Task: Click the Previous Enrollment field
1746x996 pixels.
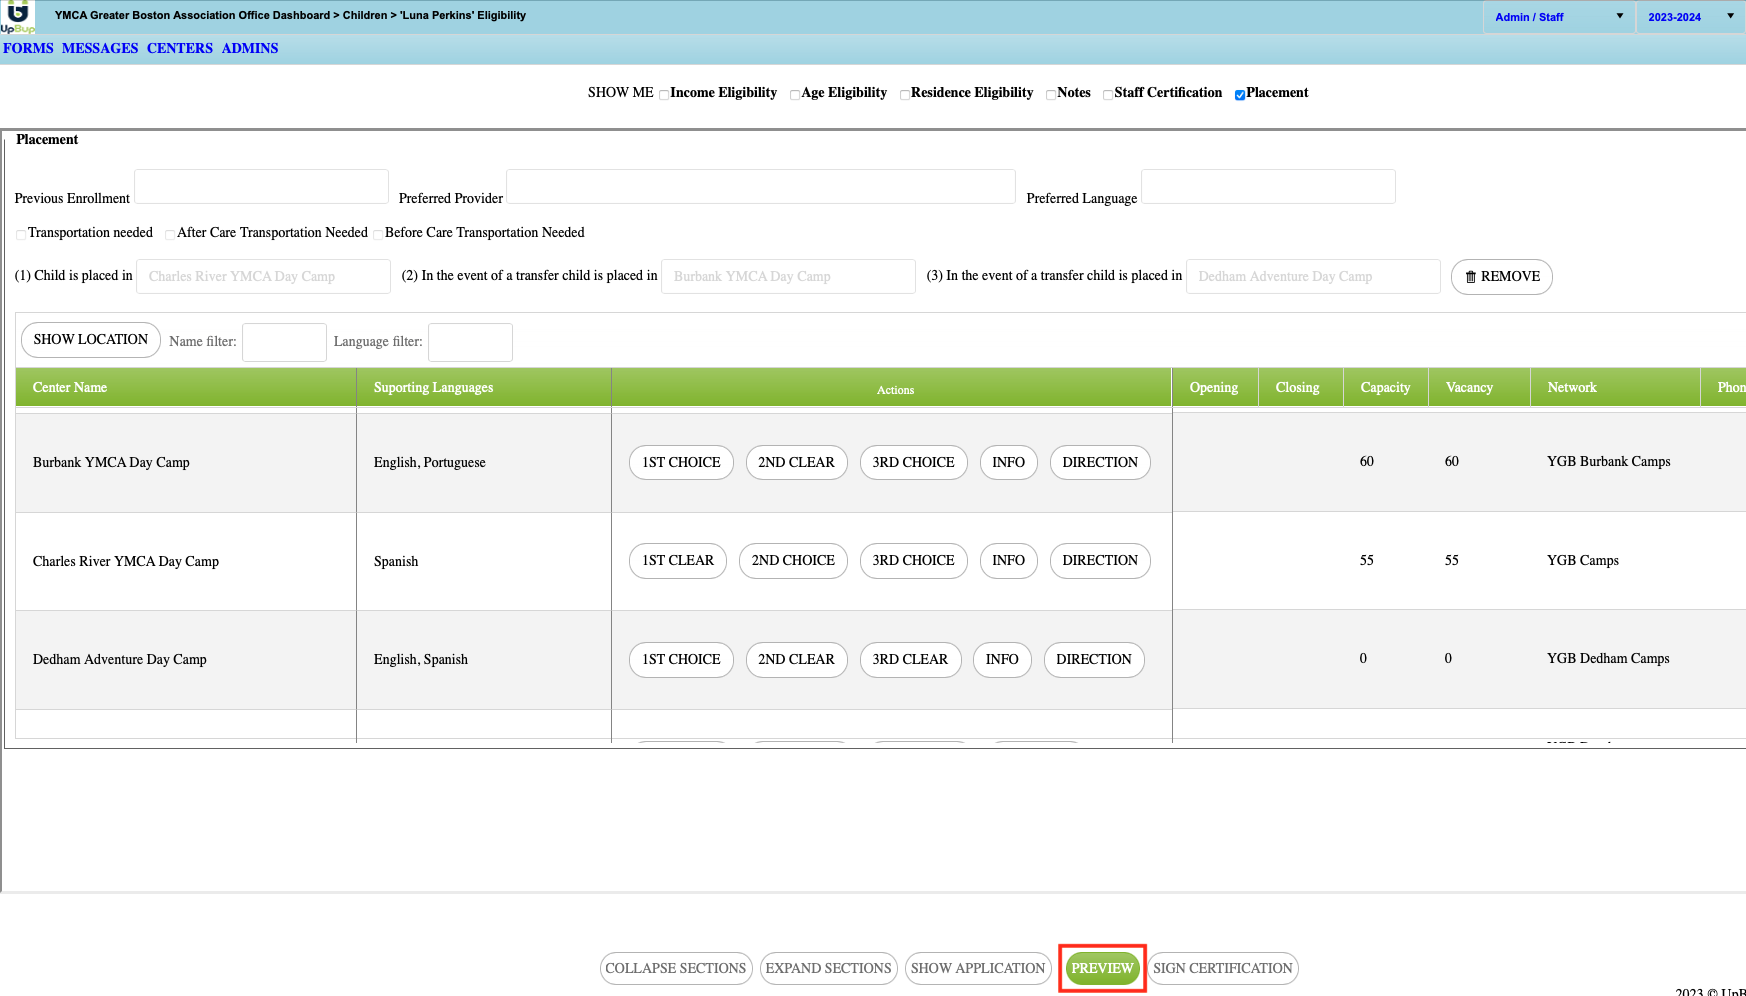Action: [x=261, y=187]
